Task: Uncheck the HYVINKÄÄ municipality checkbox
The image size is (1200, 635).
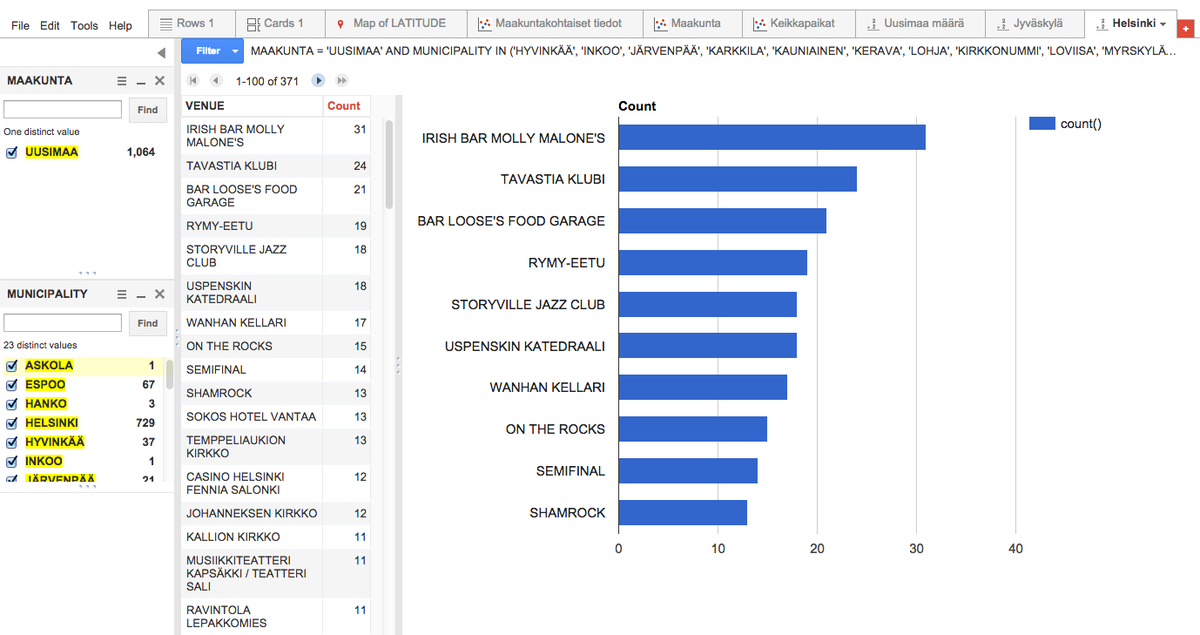Action: [x=12, y=442]
